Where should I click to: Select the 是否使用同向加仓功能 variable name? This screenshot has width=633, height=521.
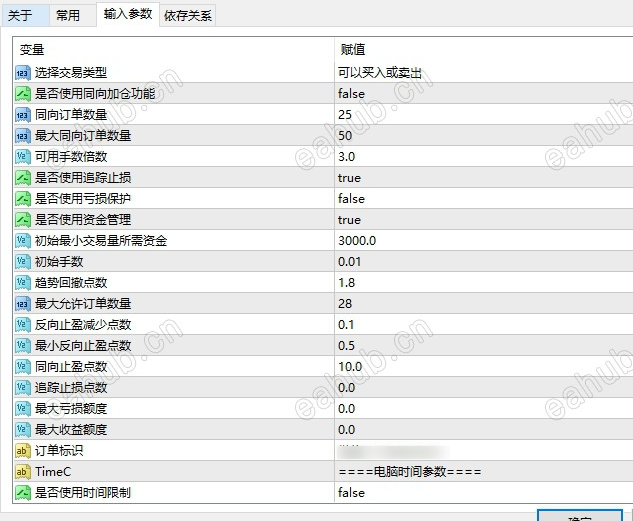[x=95, y=94]
